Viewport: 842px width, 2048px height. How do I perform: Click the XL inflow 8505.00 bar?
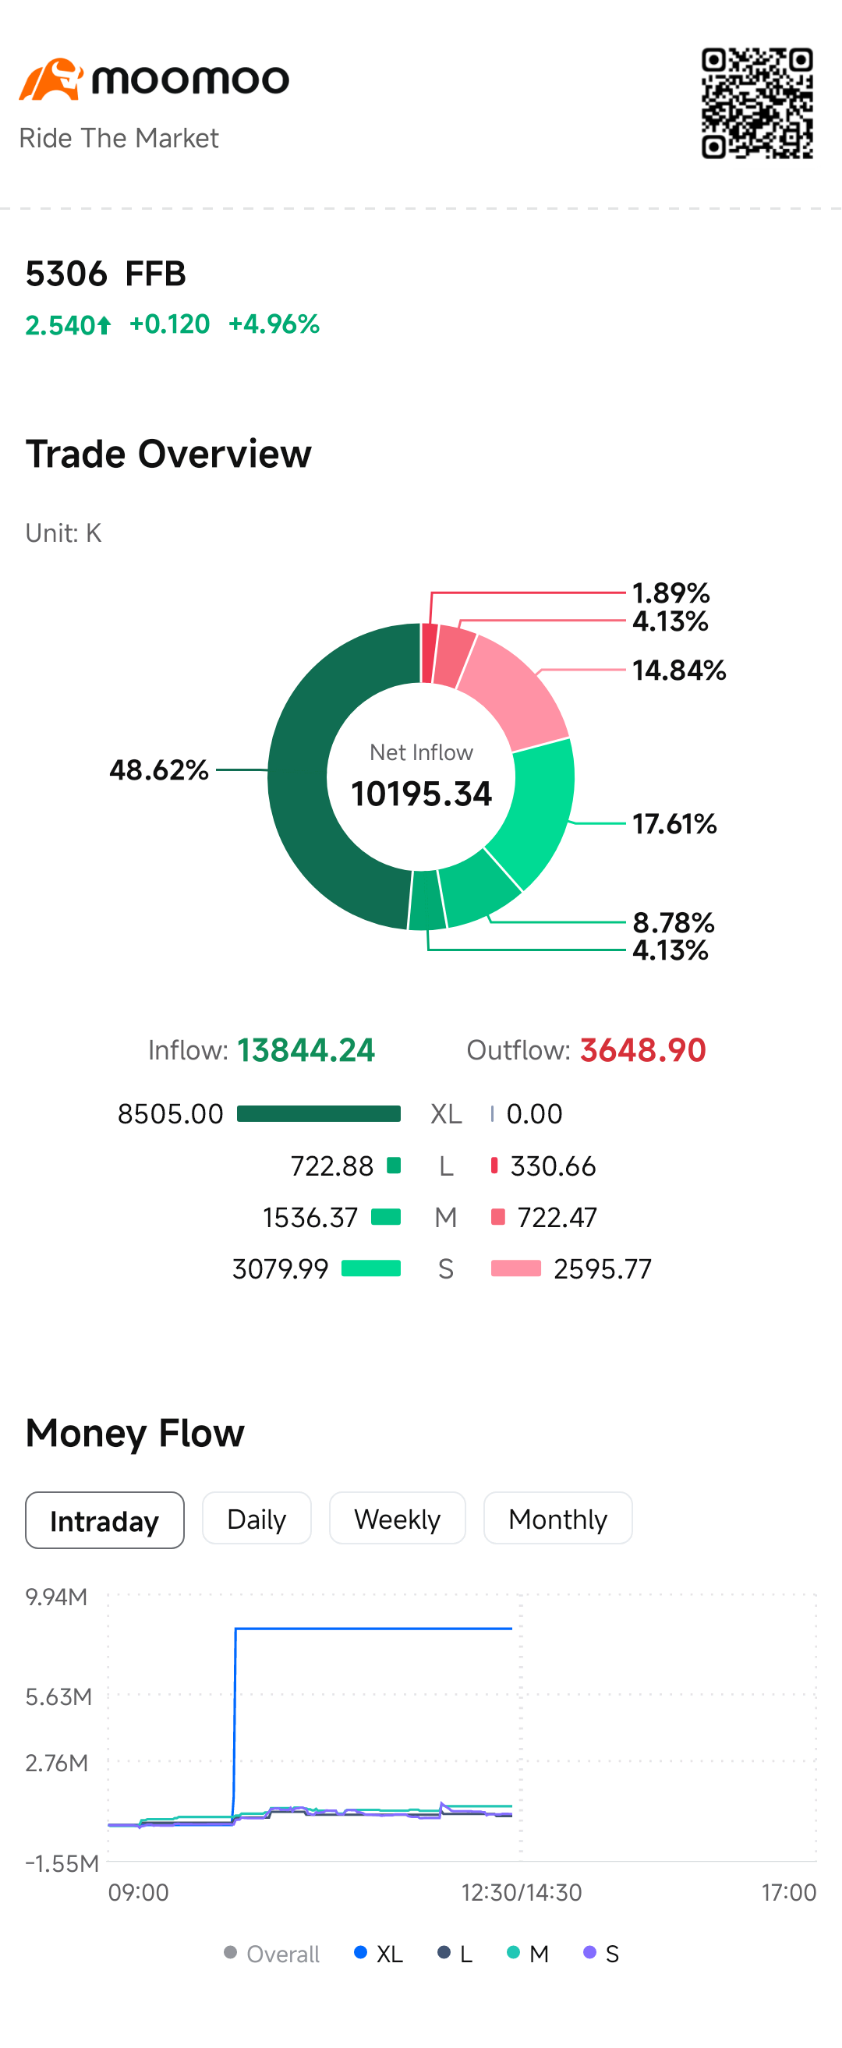(319, 1114)
